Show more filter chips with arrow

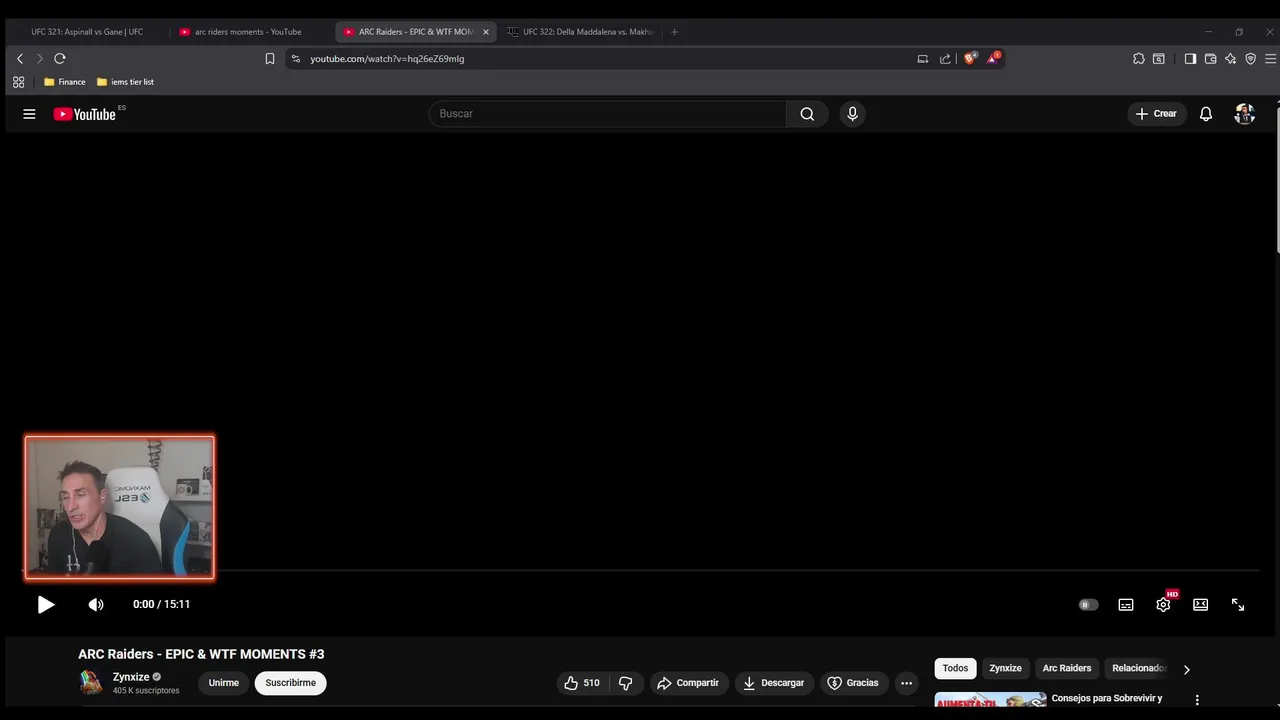click(x=1187, y=669)
